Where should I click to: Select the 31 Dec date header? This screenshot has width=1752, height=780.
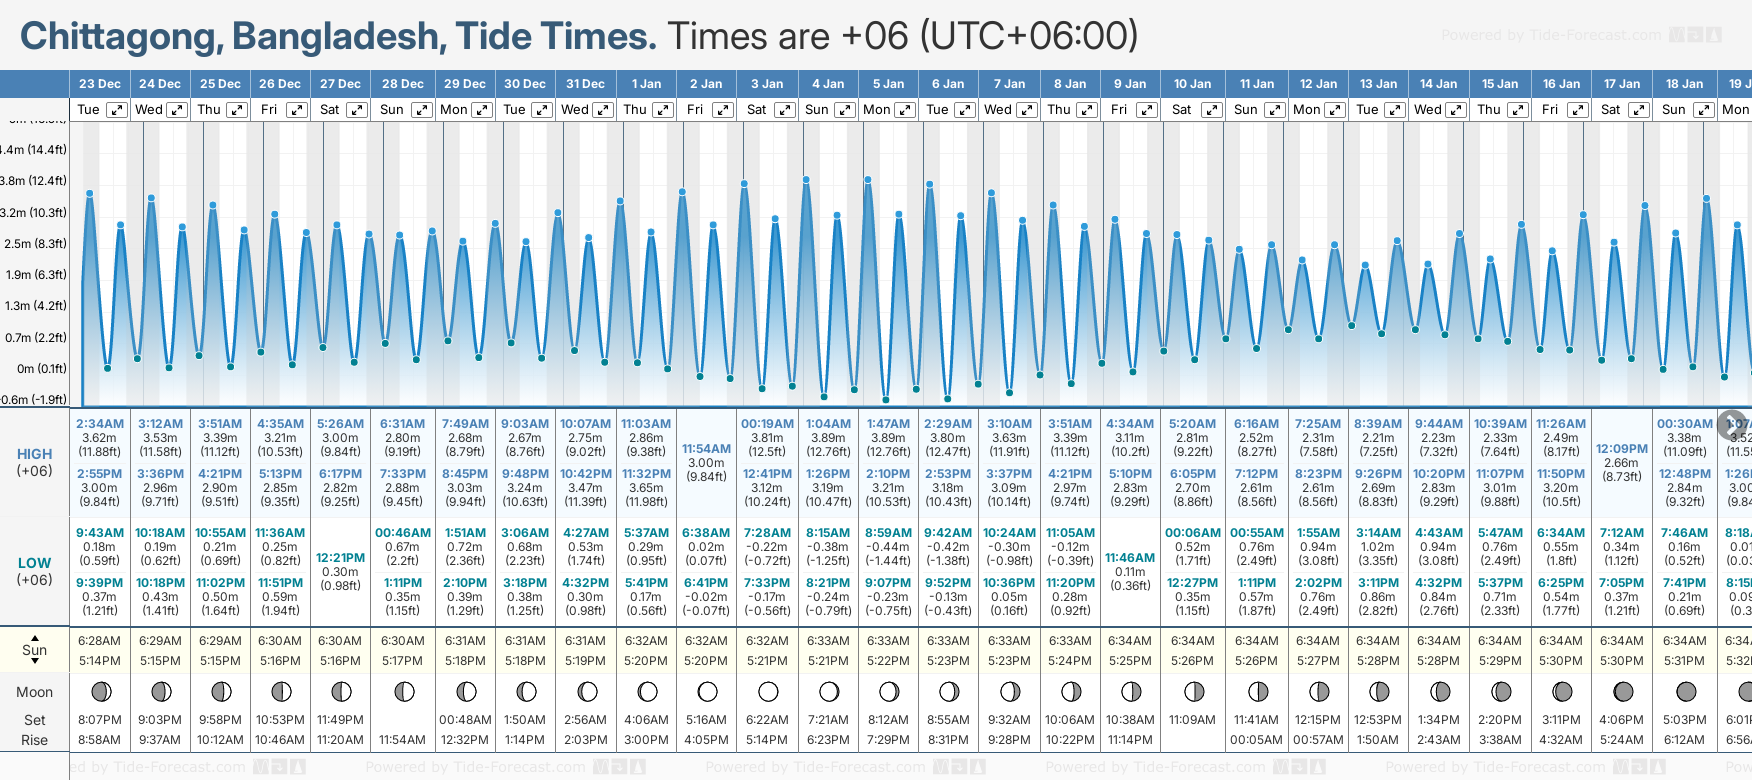585,84
